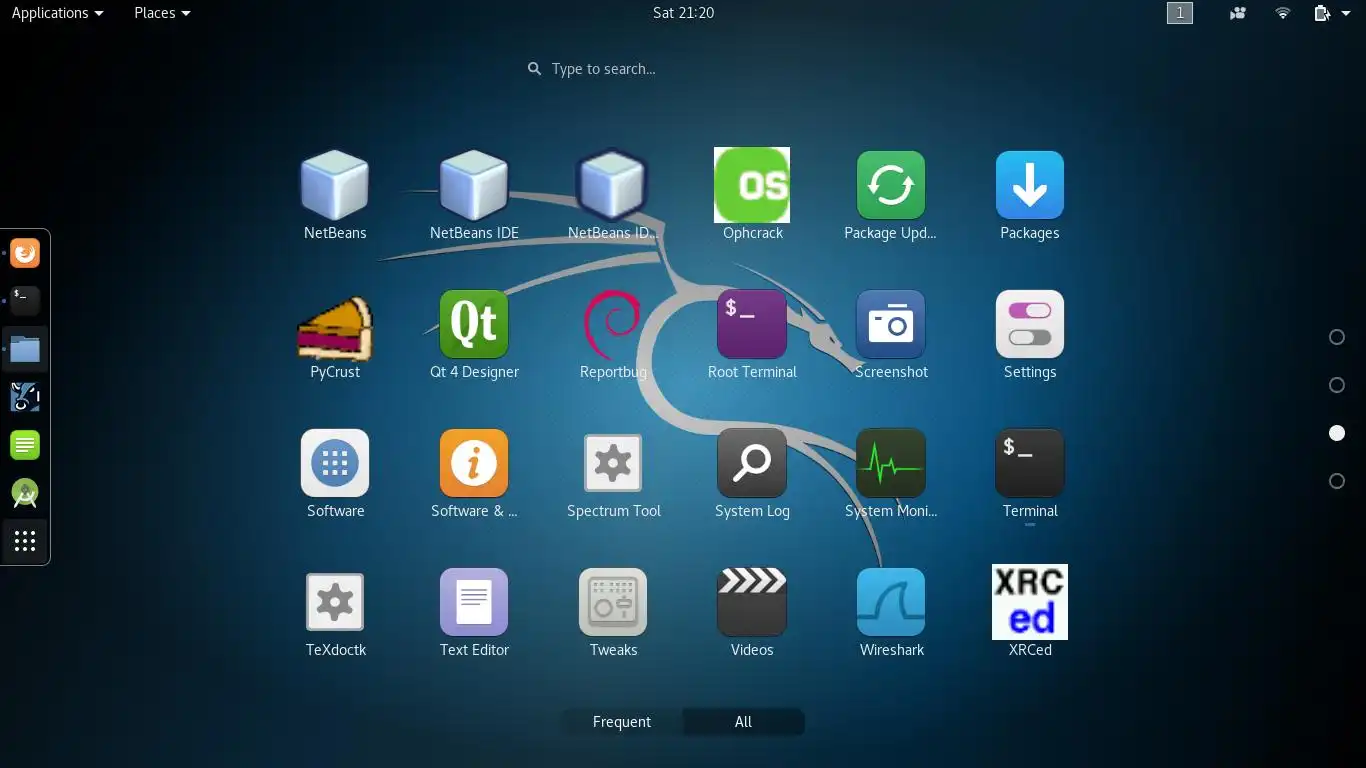Open the clock showing Sat 21:20
1366x768 pixels.
(683, 13)
